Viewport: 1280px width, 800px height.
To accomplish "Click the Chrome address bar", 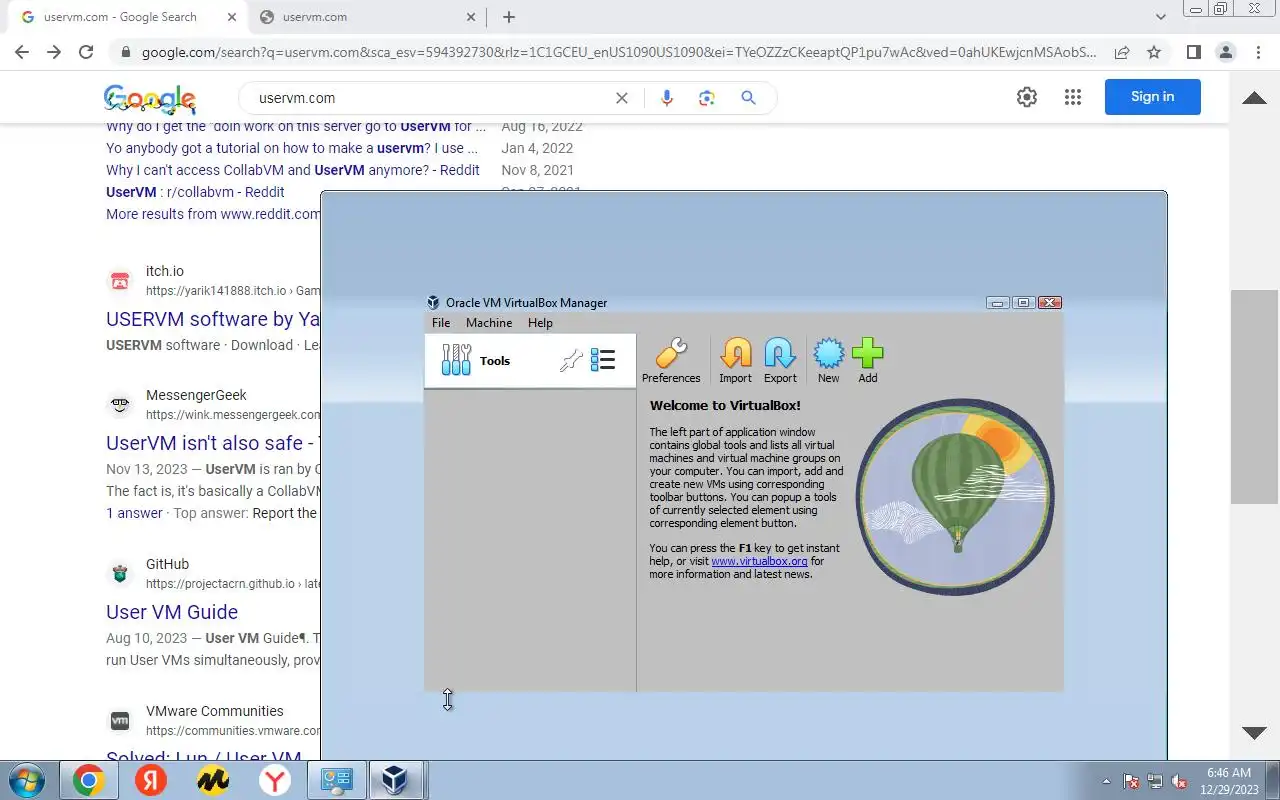I will pos(618,52).
